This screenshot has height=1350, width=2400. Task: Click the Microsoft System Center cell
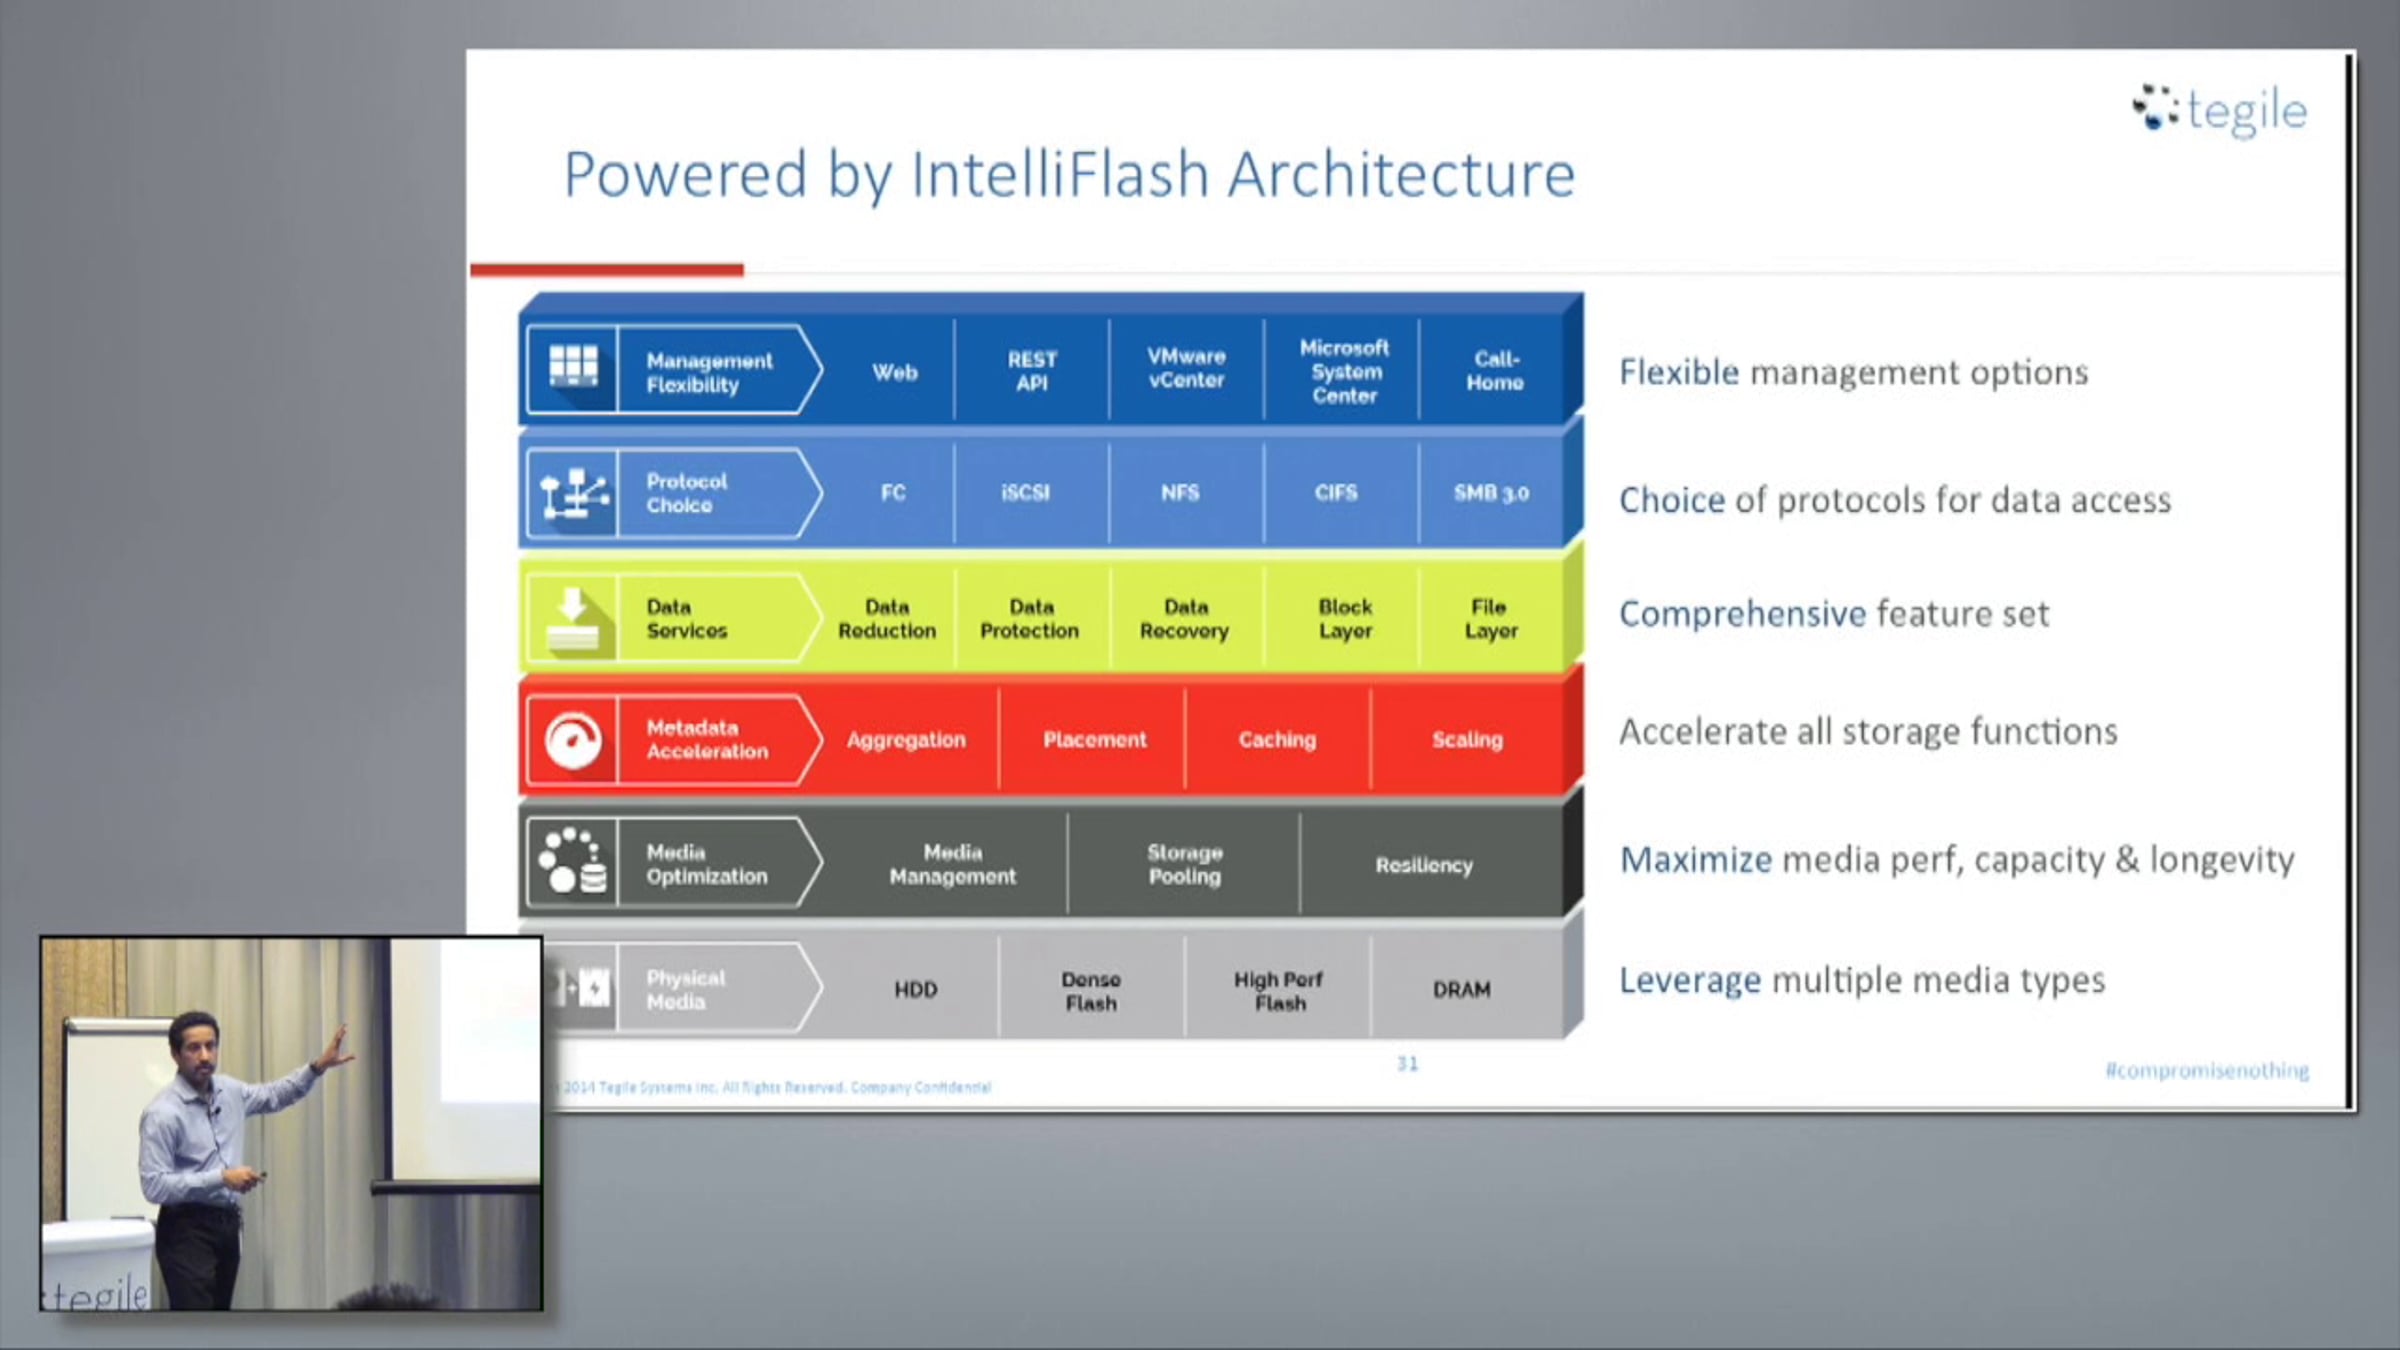(1344, 371)
